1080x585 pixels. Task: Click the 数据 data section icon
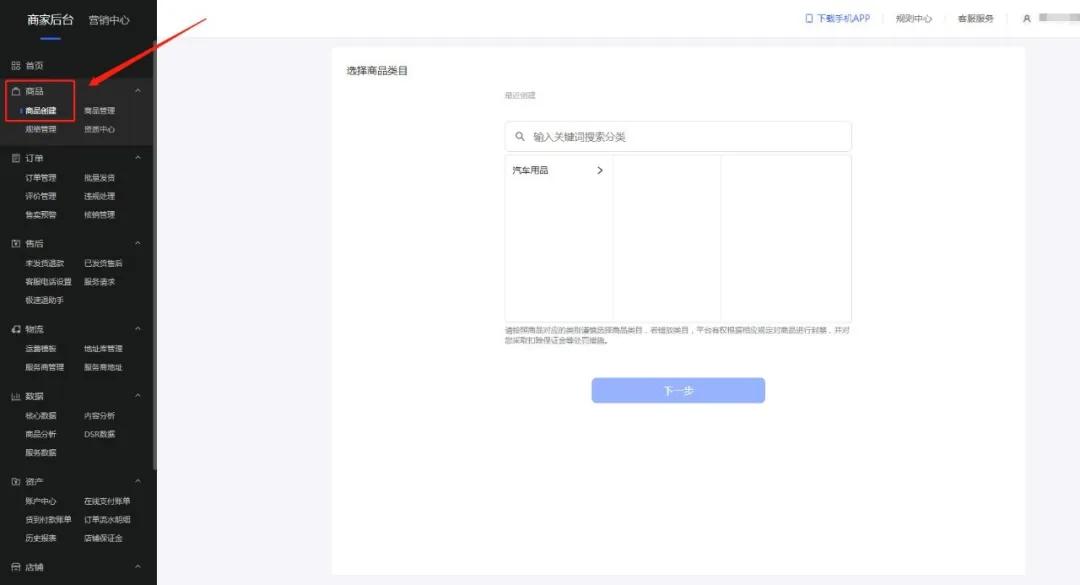pyautogui.click(x=17, y=395)
